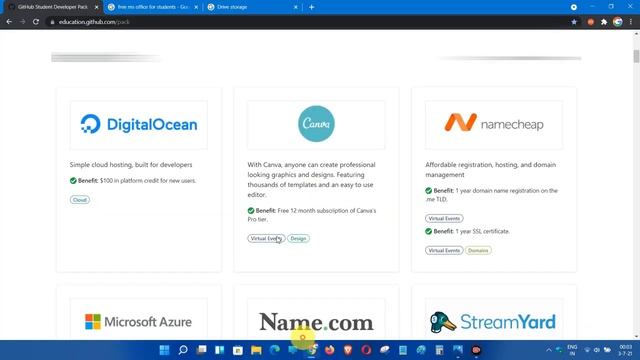Switch to the GitHub Student Developer Pack tab
This screenshot has width=640, height=360.
pos(52,7)
